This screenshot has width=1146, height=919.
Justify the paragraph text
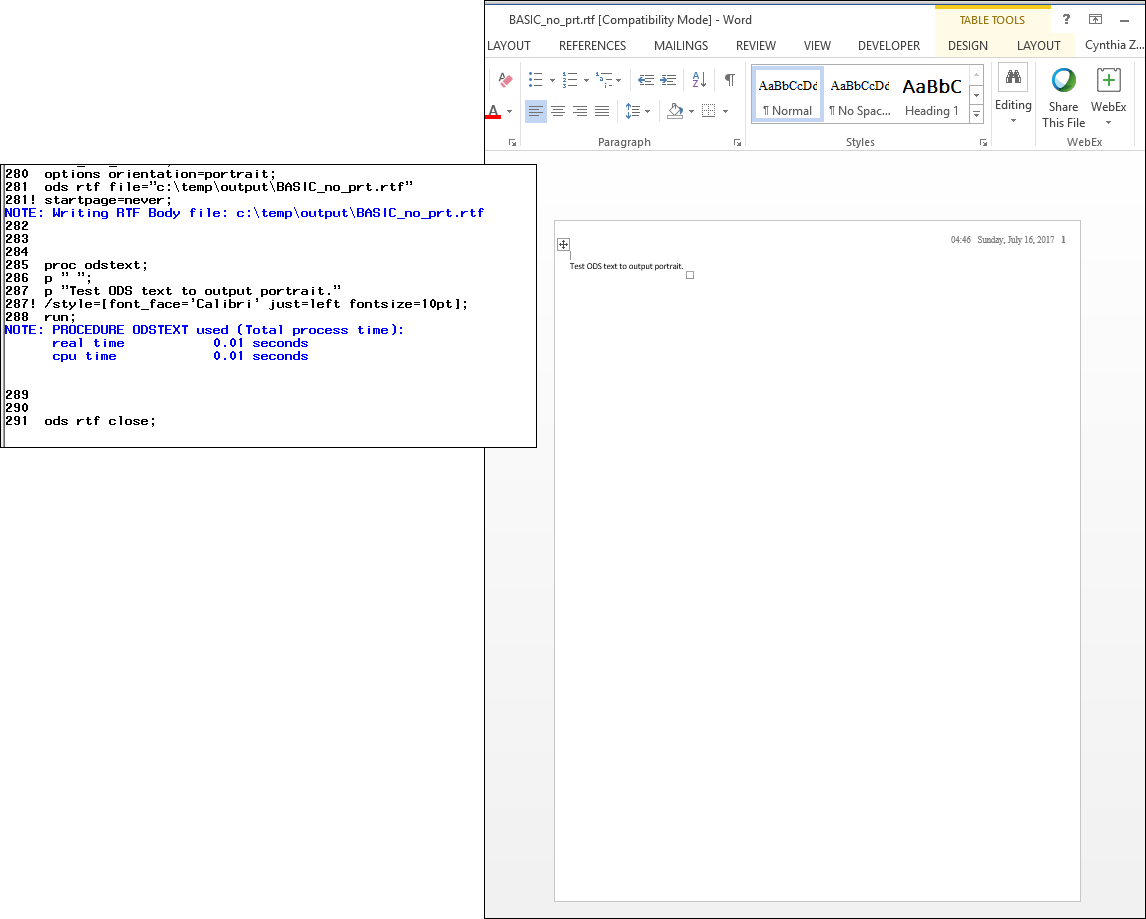[602, 111]
